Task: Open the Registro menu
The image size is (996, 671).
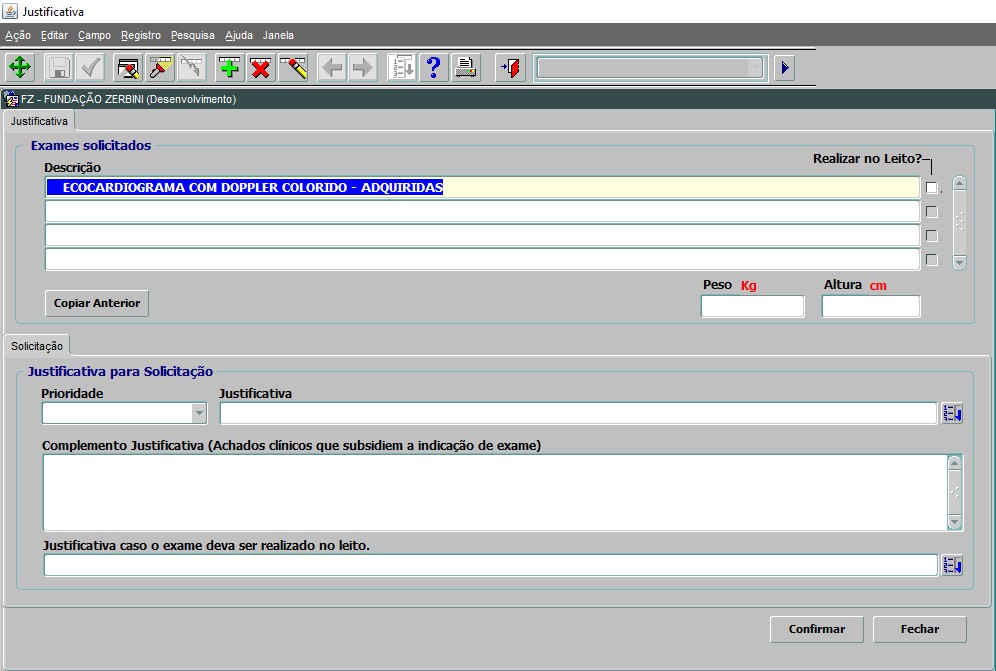Action: click(140, 36)
